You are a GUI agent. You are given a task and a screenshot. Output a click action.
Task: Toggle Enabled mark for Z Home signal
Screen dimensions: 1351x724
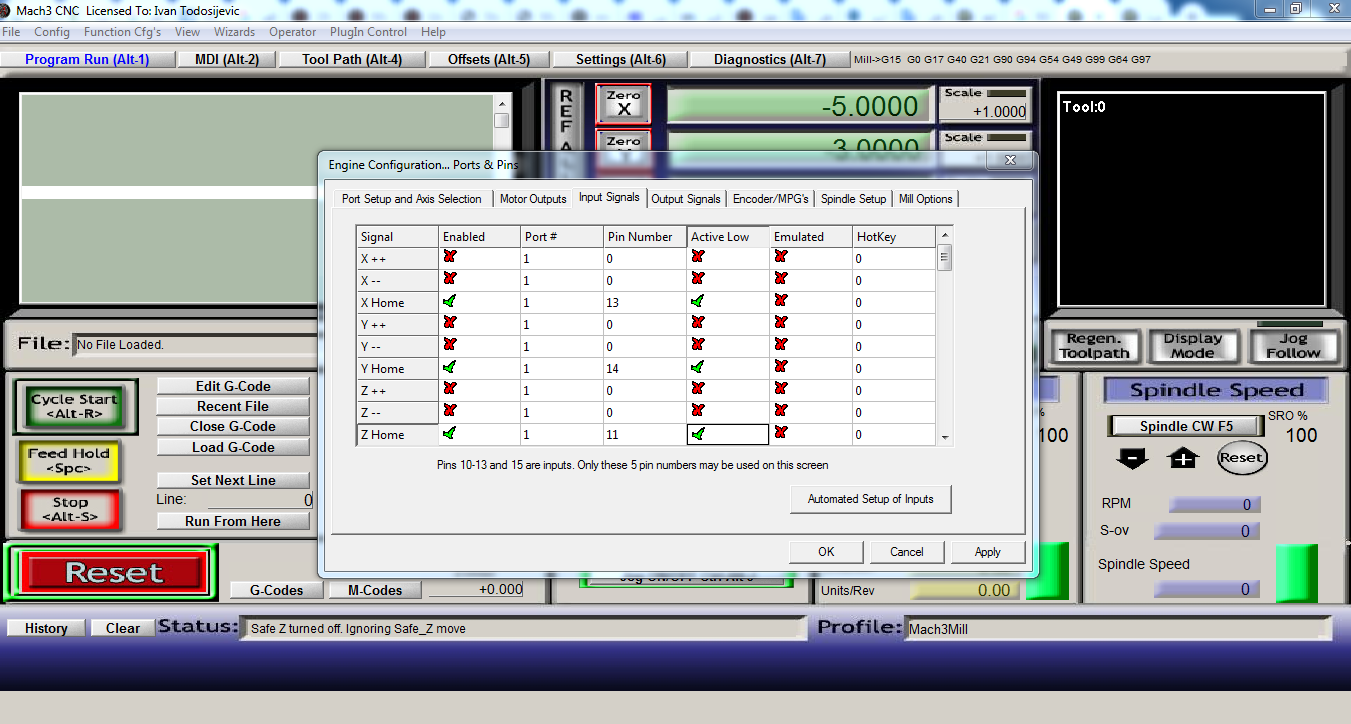coord(450,433)
